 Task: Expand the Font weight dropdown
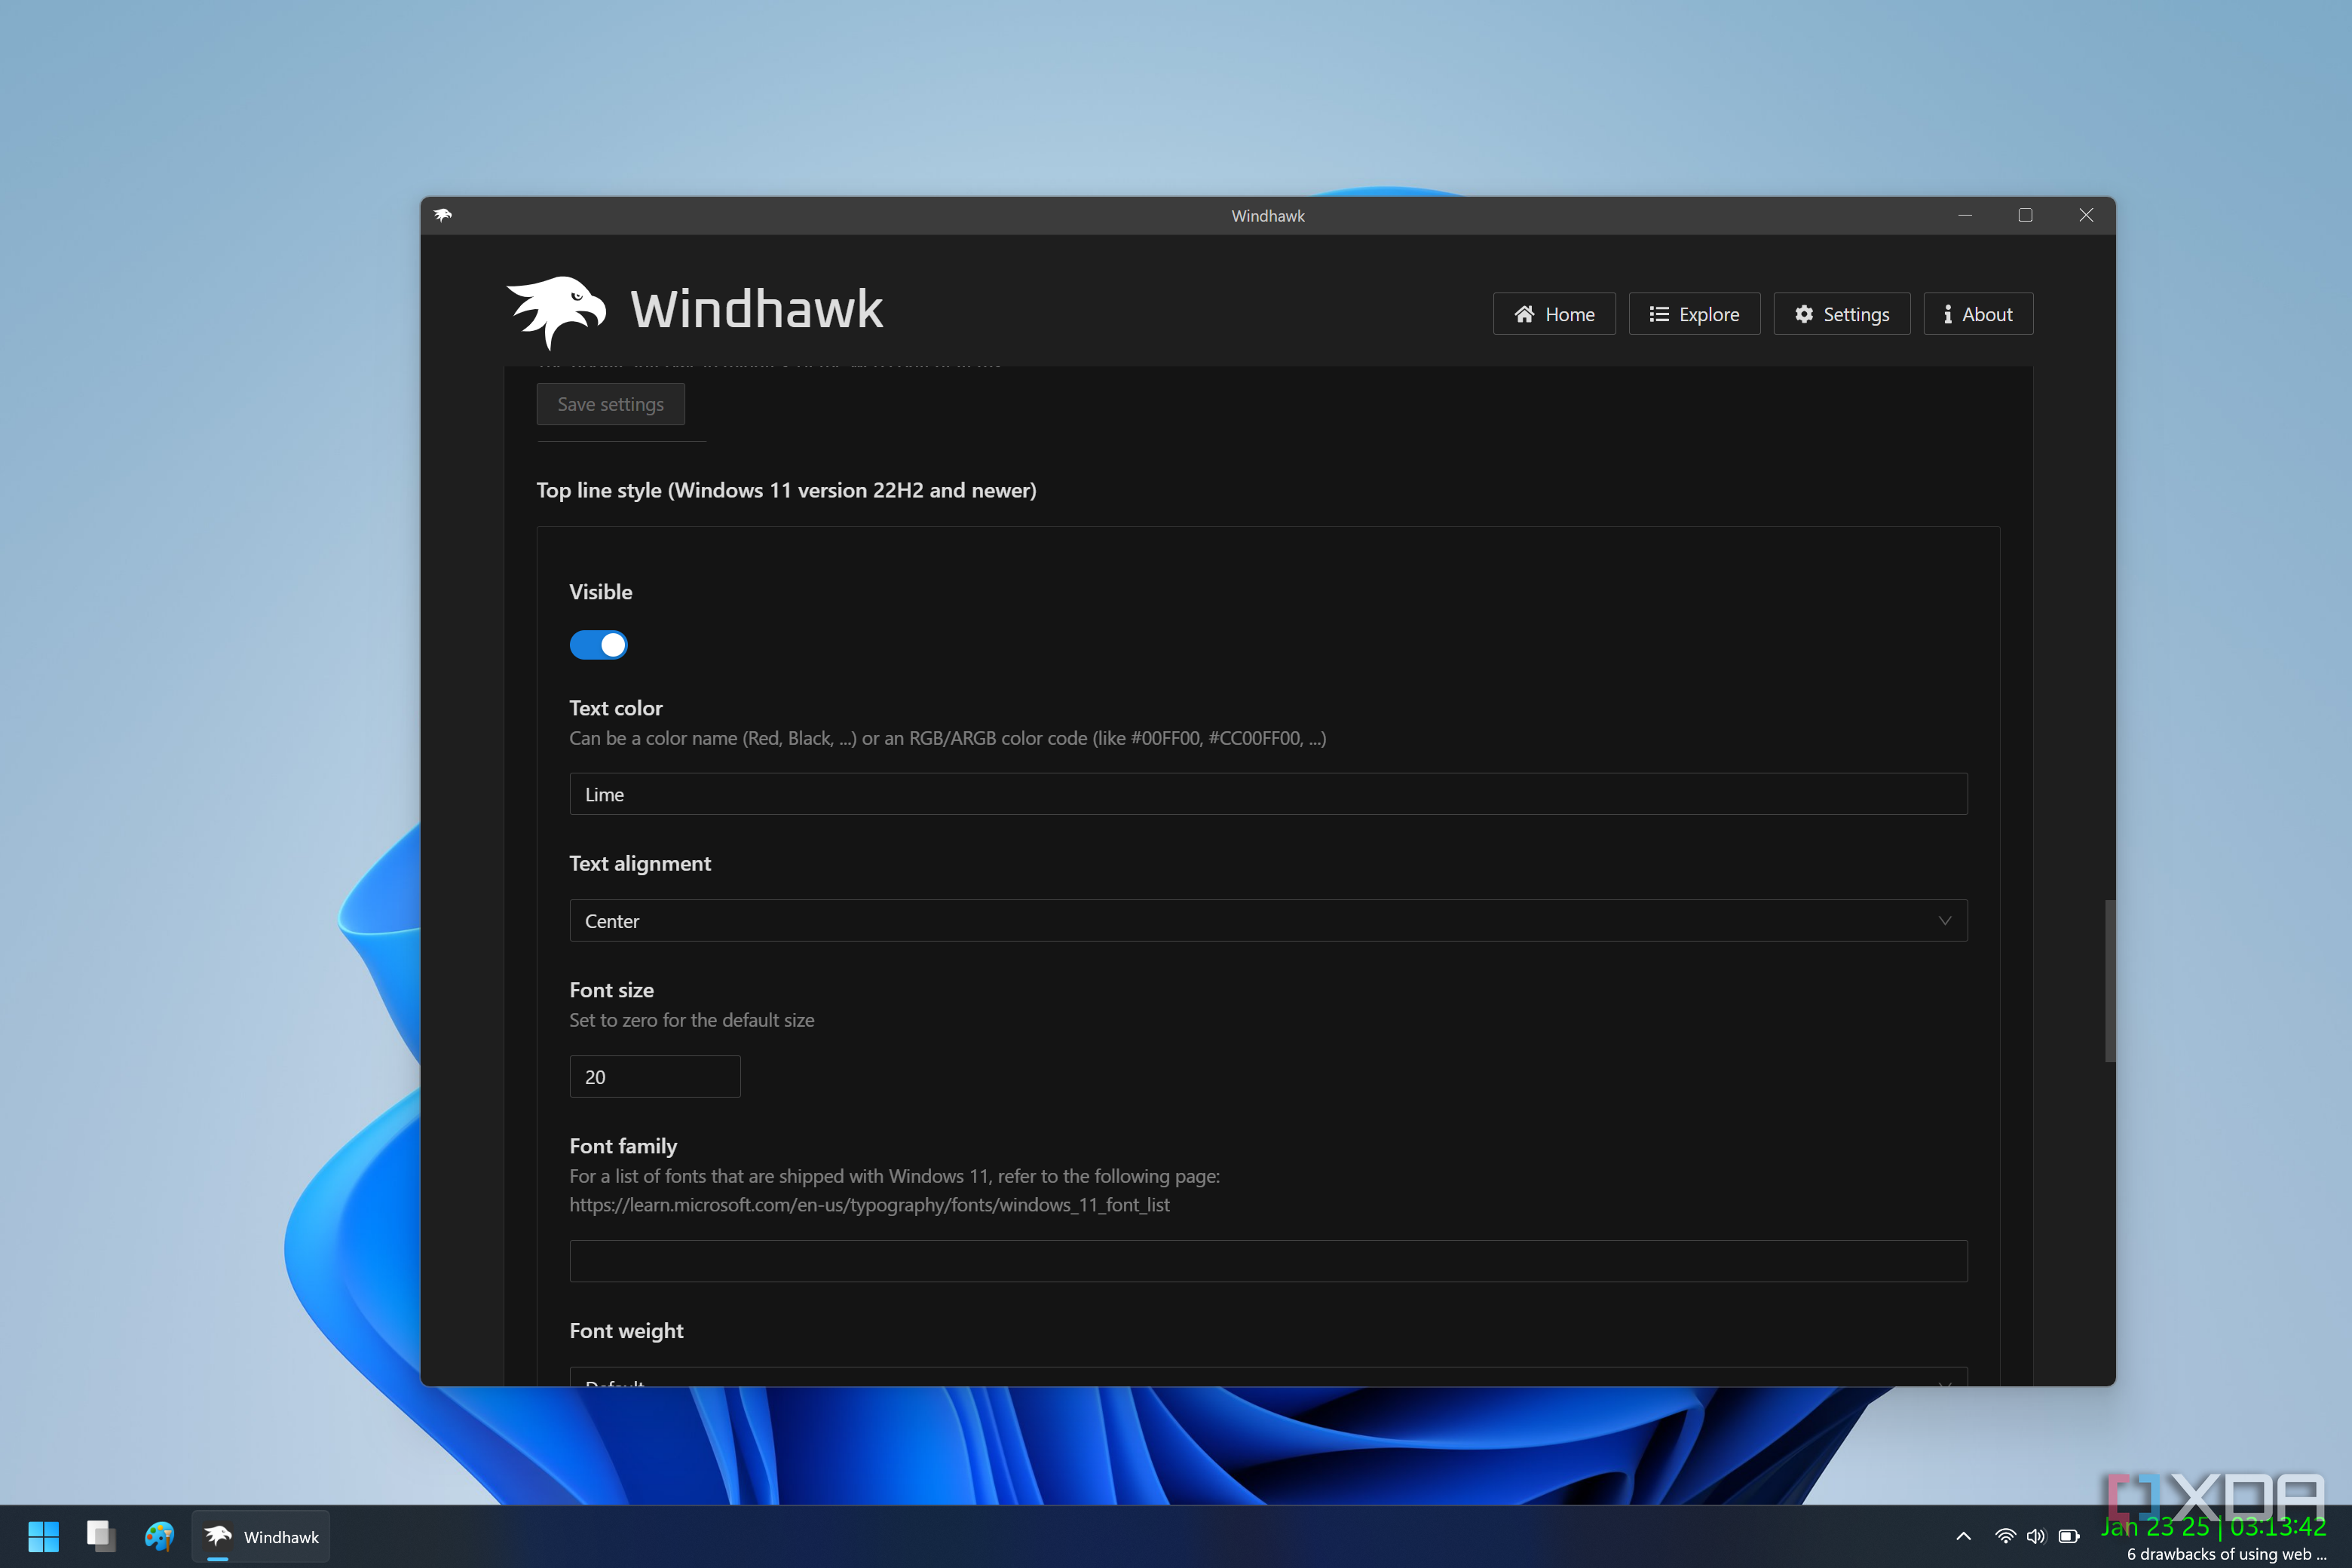click(1268, 1377)
